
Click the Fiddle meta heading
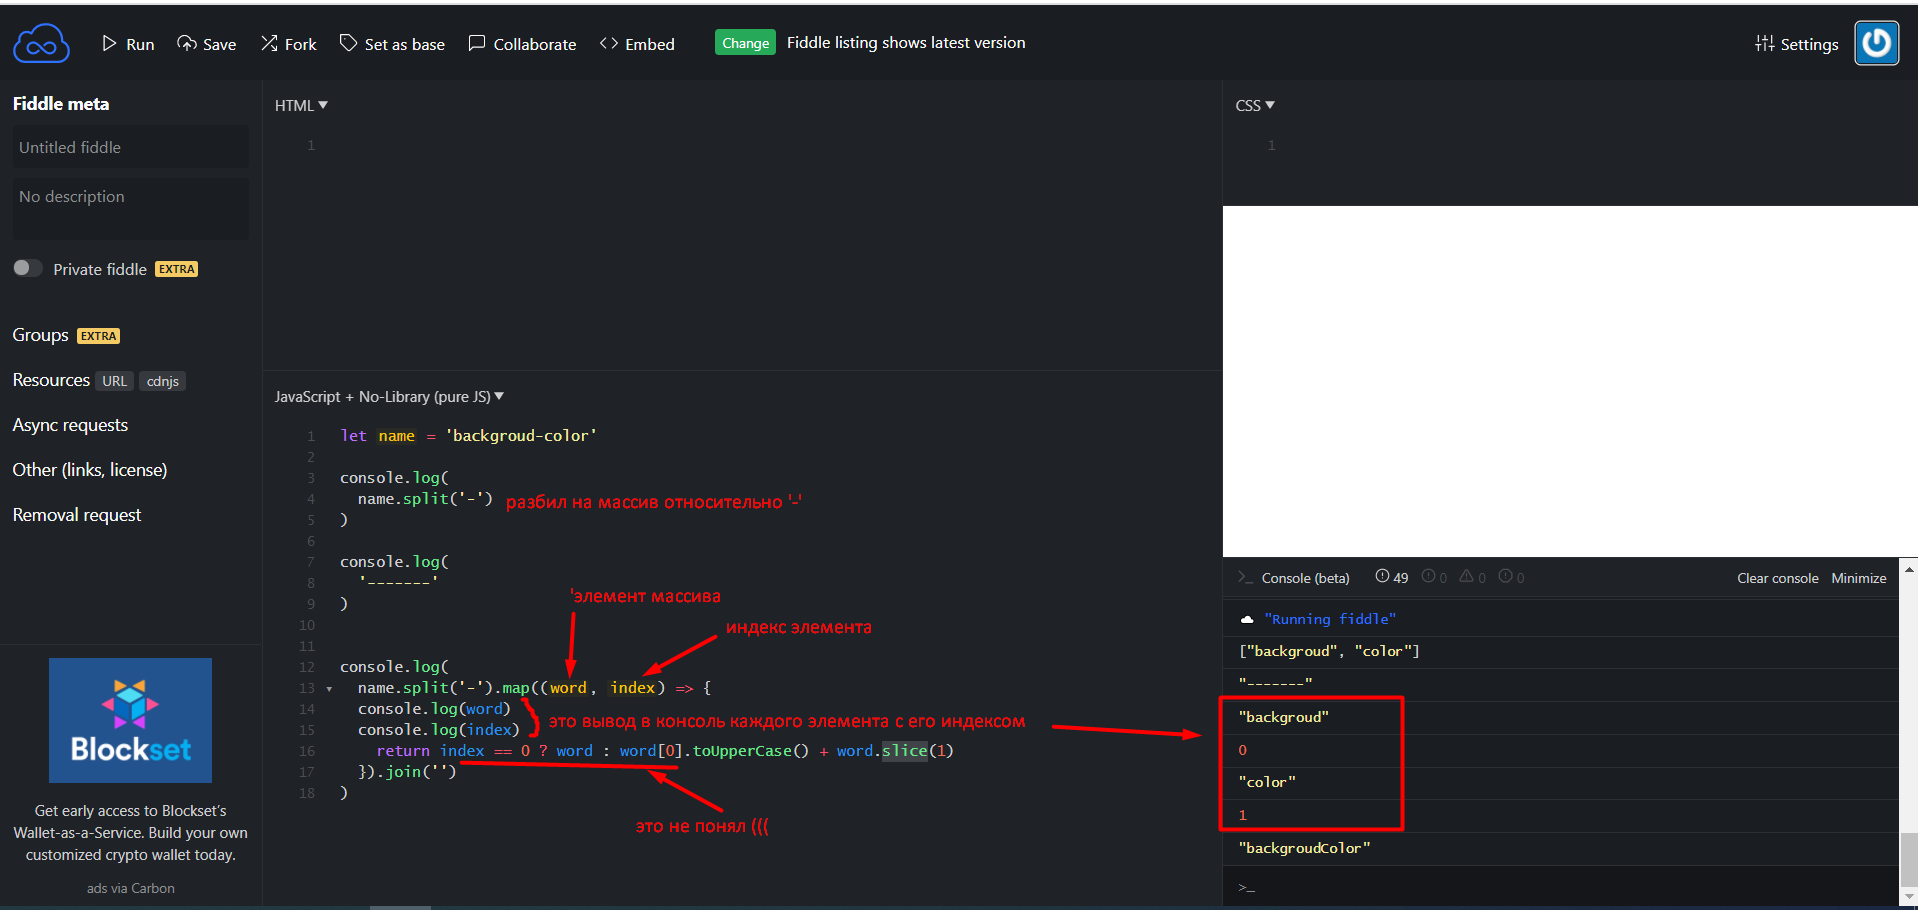[x=61, y=104]
